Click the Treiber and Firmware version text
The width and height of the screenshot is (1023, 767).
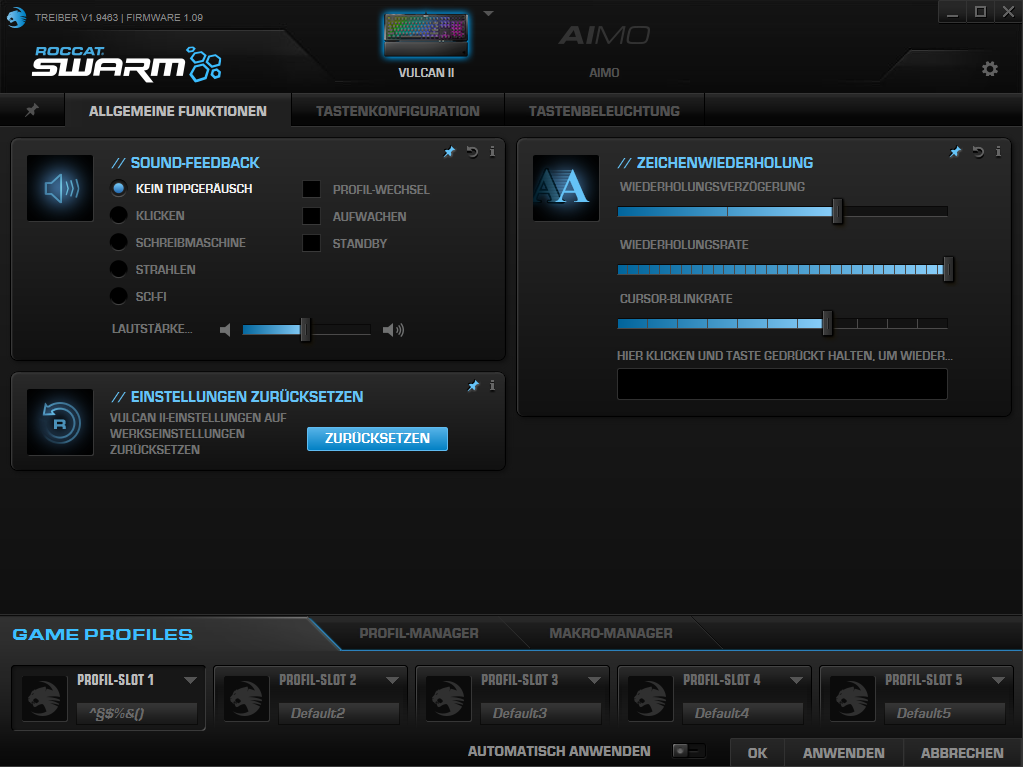pos(119,18)
